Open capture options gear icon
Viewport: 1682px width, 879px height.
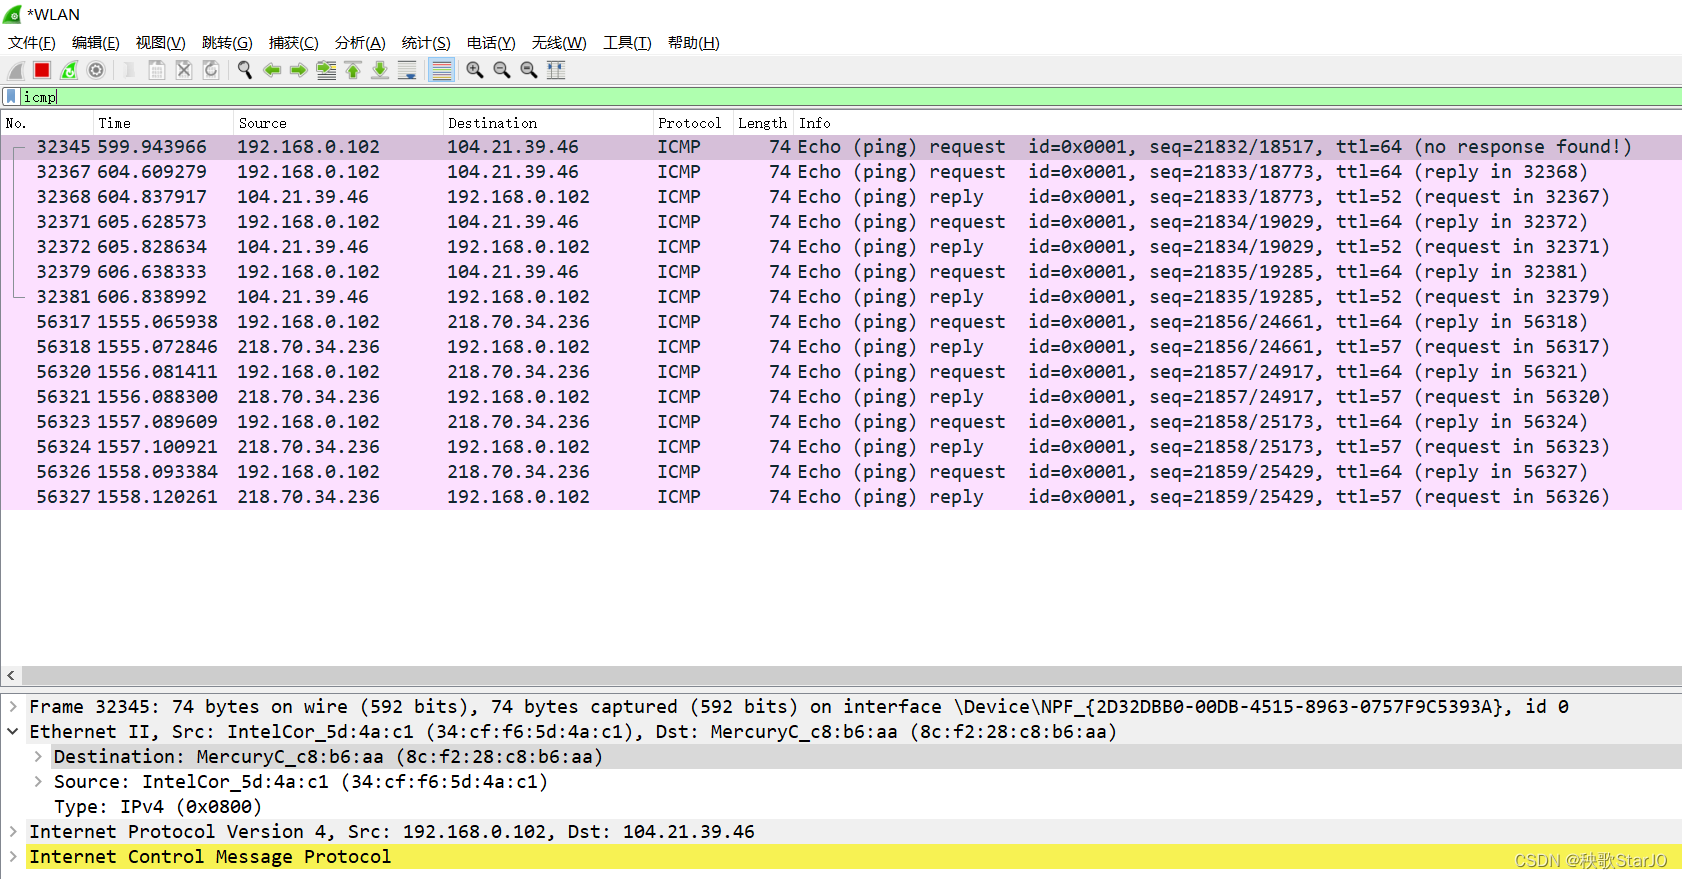[x=96, y=70]
